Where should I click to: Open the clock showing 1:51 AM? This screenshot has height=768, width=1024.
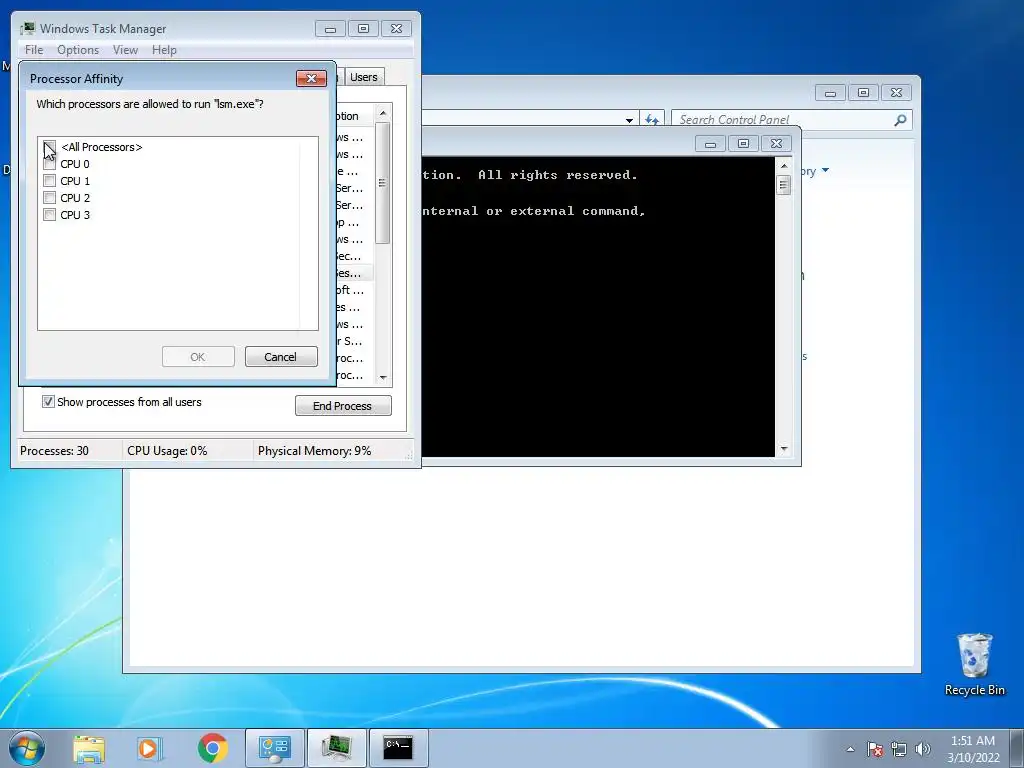click(973, 749)
